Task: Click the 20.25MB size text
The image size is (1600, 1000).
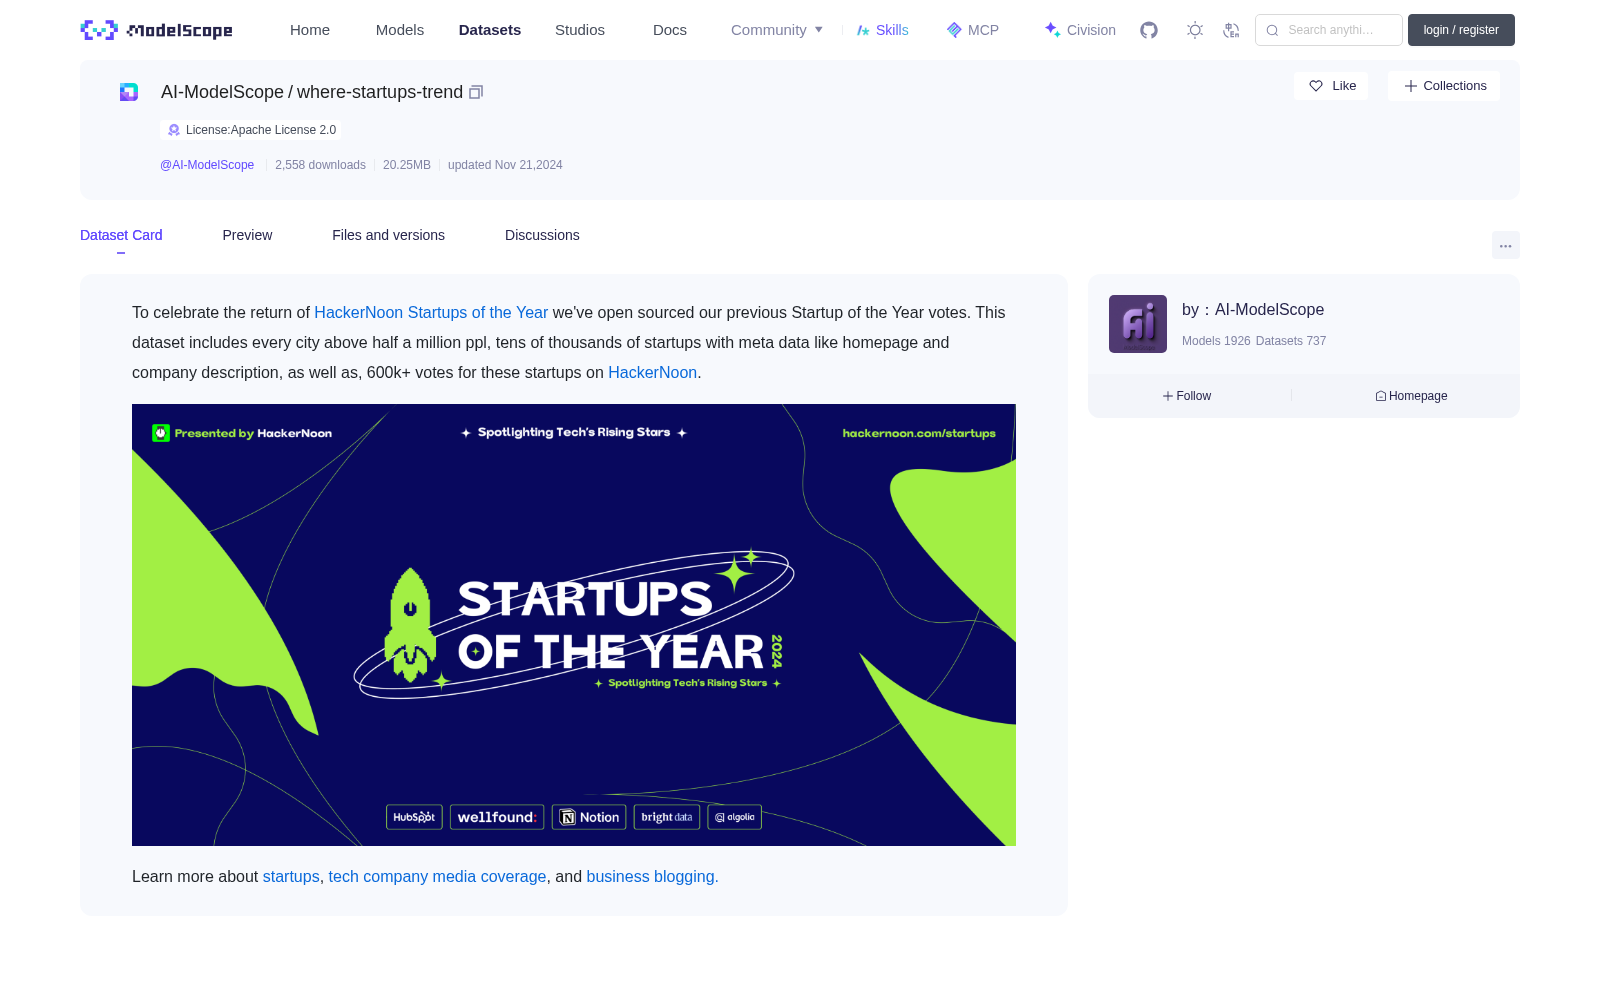Action: (x=407, y=165)
